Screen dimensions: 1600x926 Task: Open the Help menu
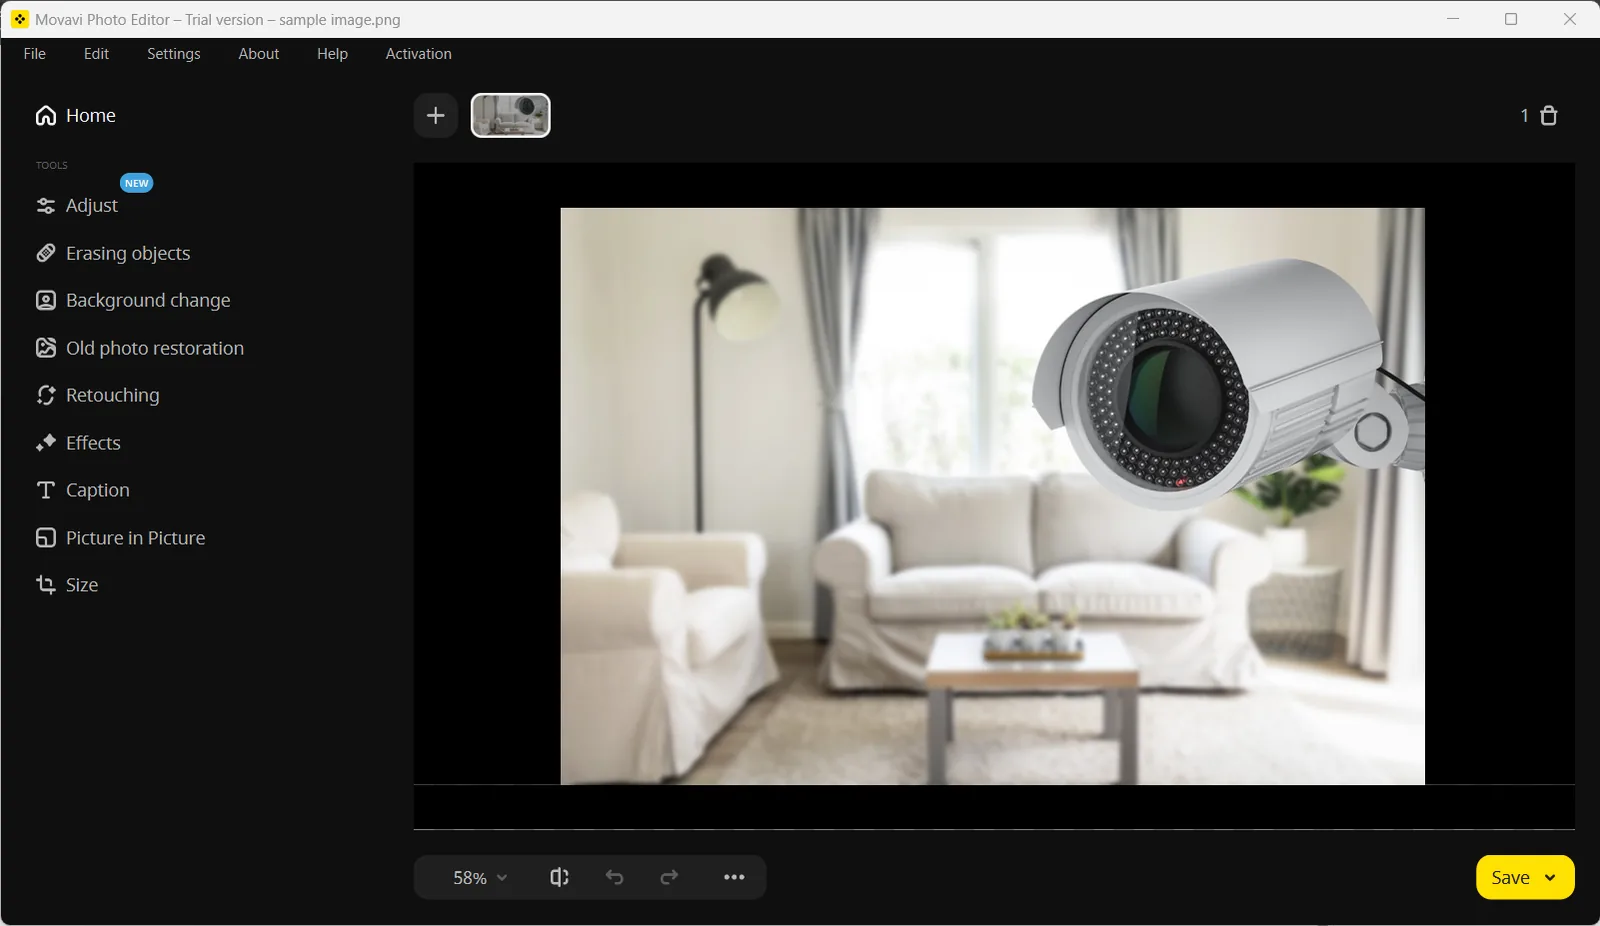[x=333, y=54]
